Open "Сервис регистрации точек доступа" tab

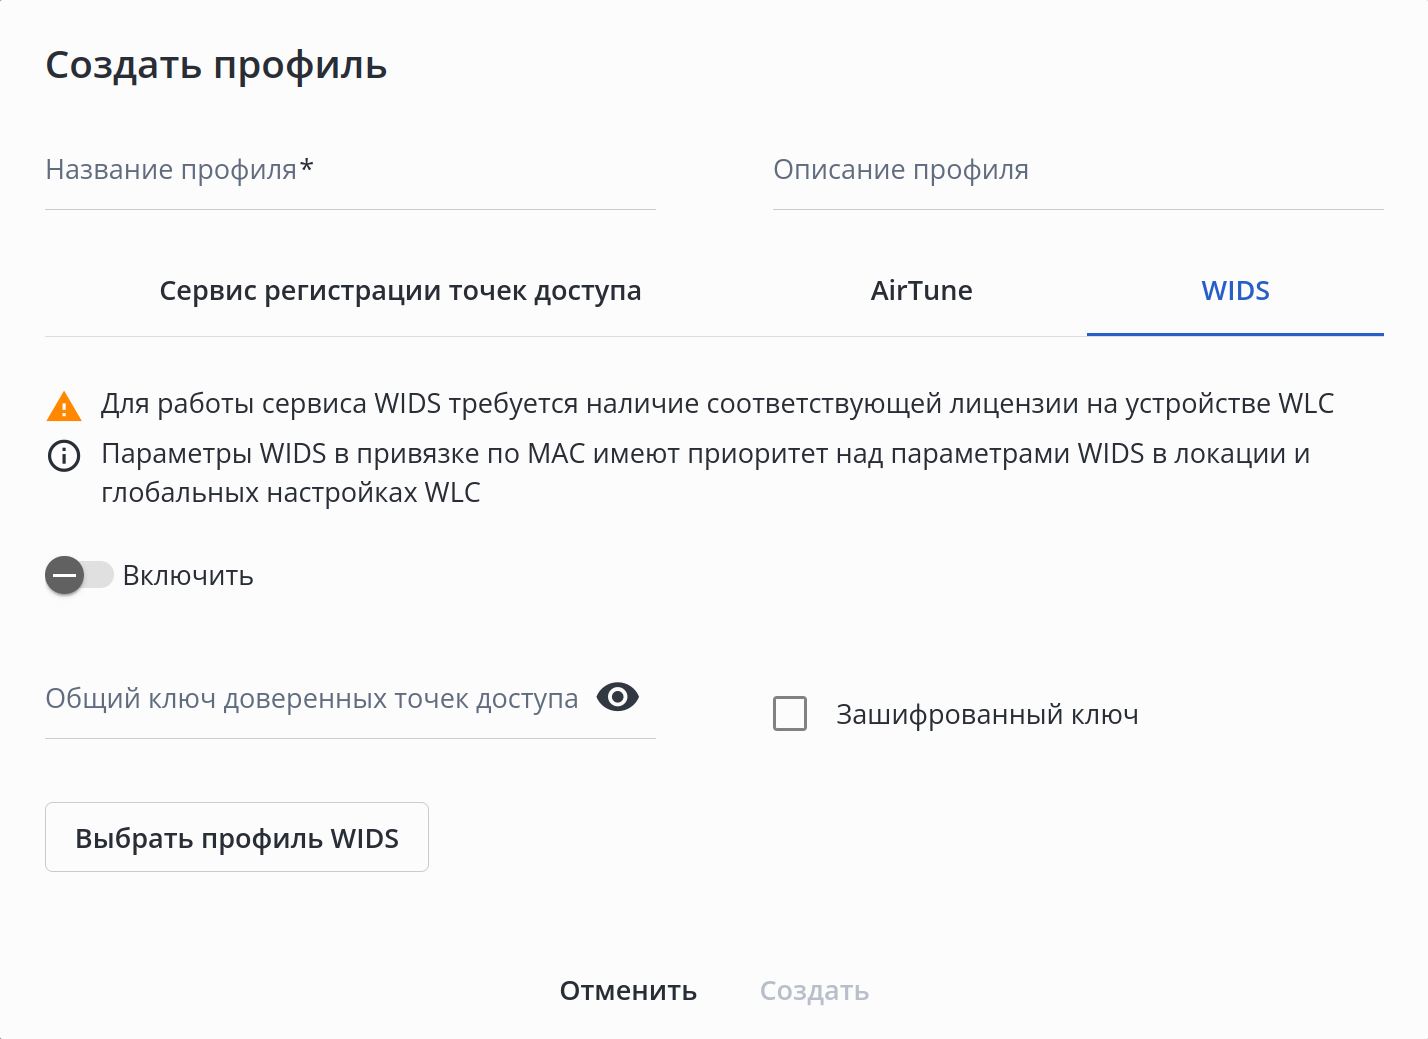coord(400,291)
